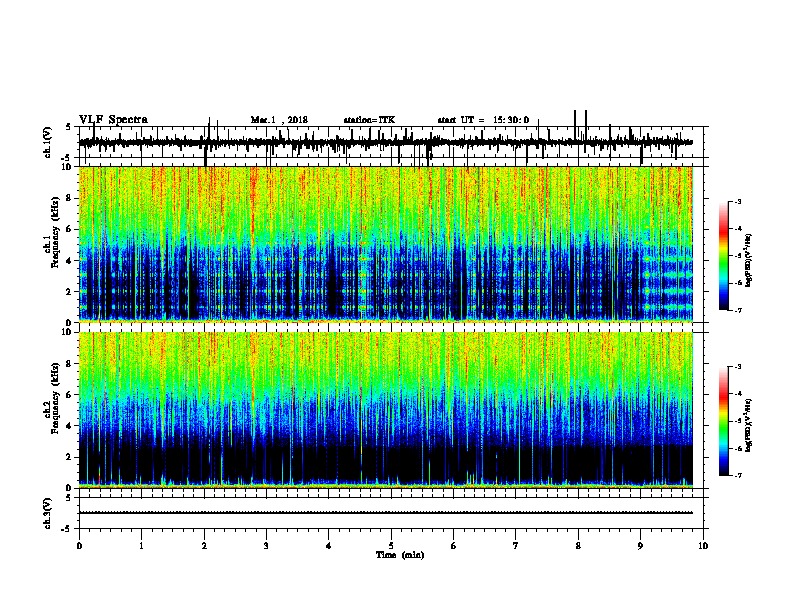Click the time axis tick label "1"

141,546
